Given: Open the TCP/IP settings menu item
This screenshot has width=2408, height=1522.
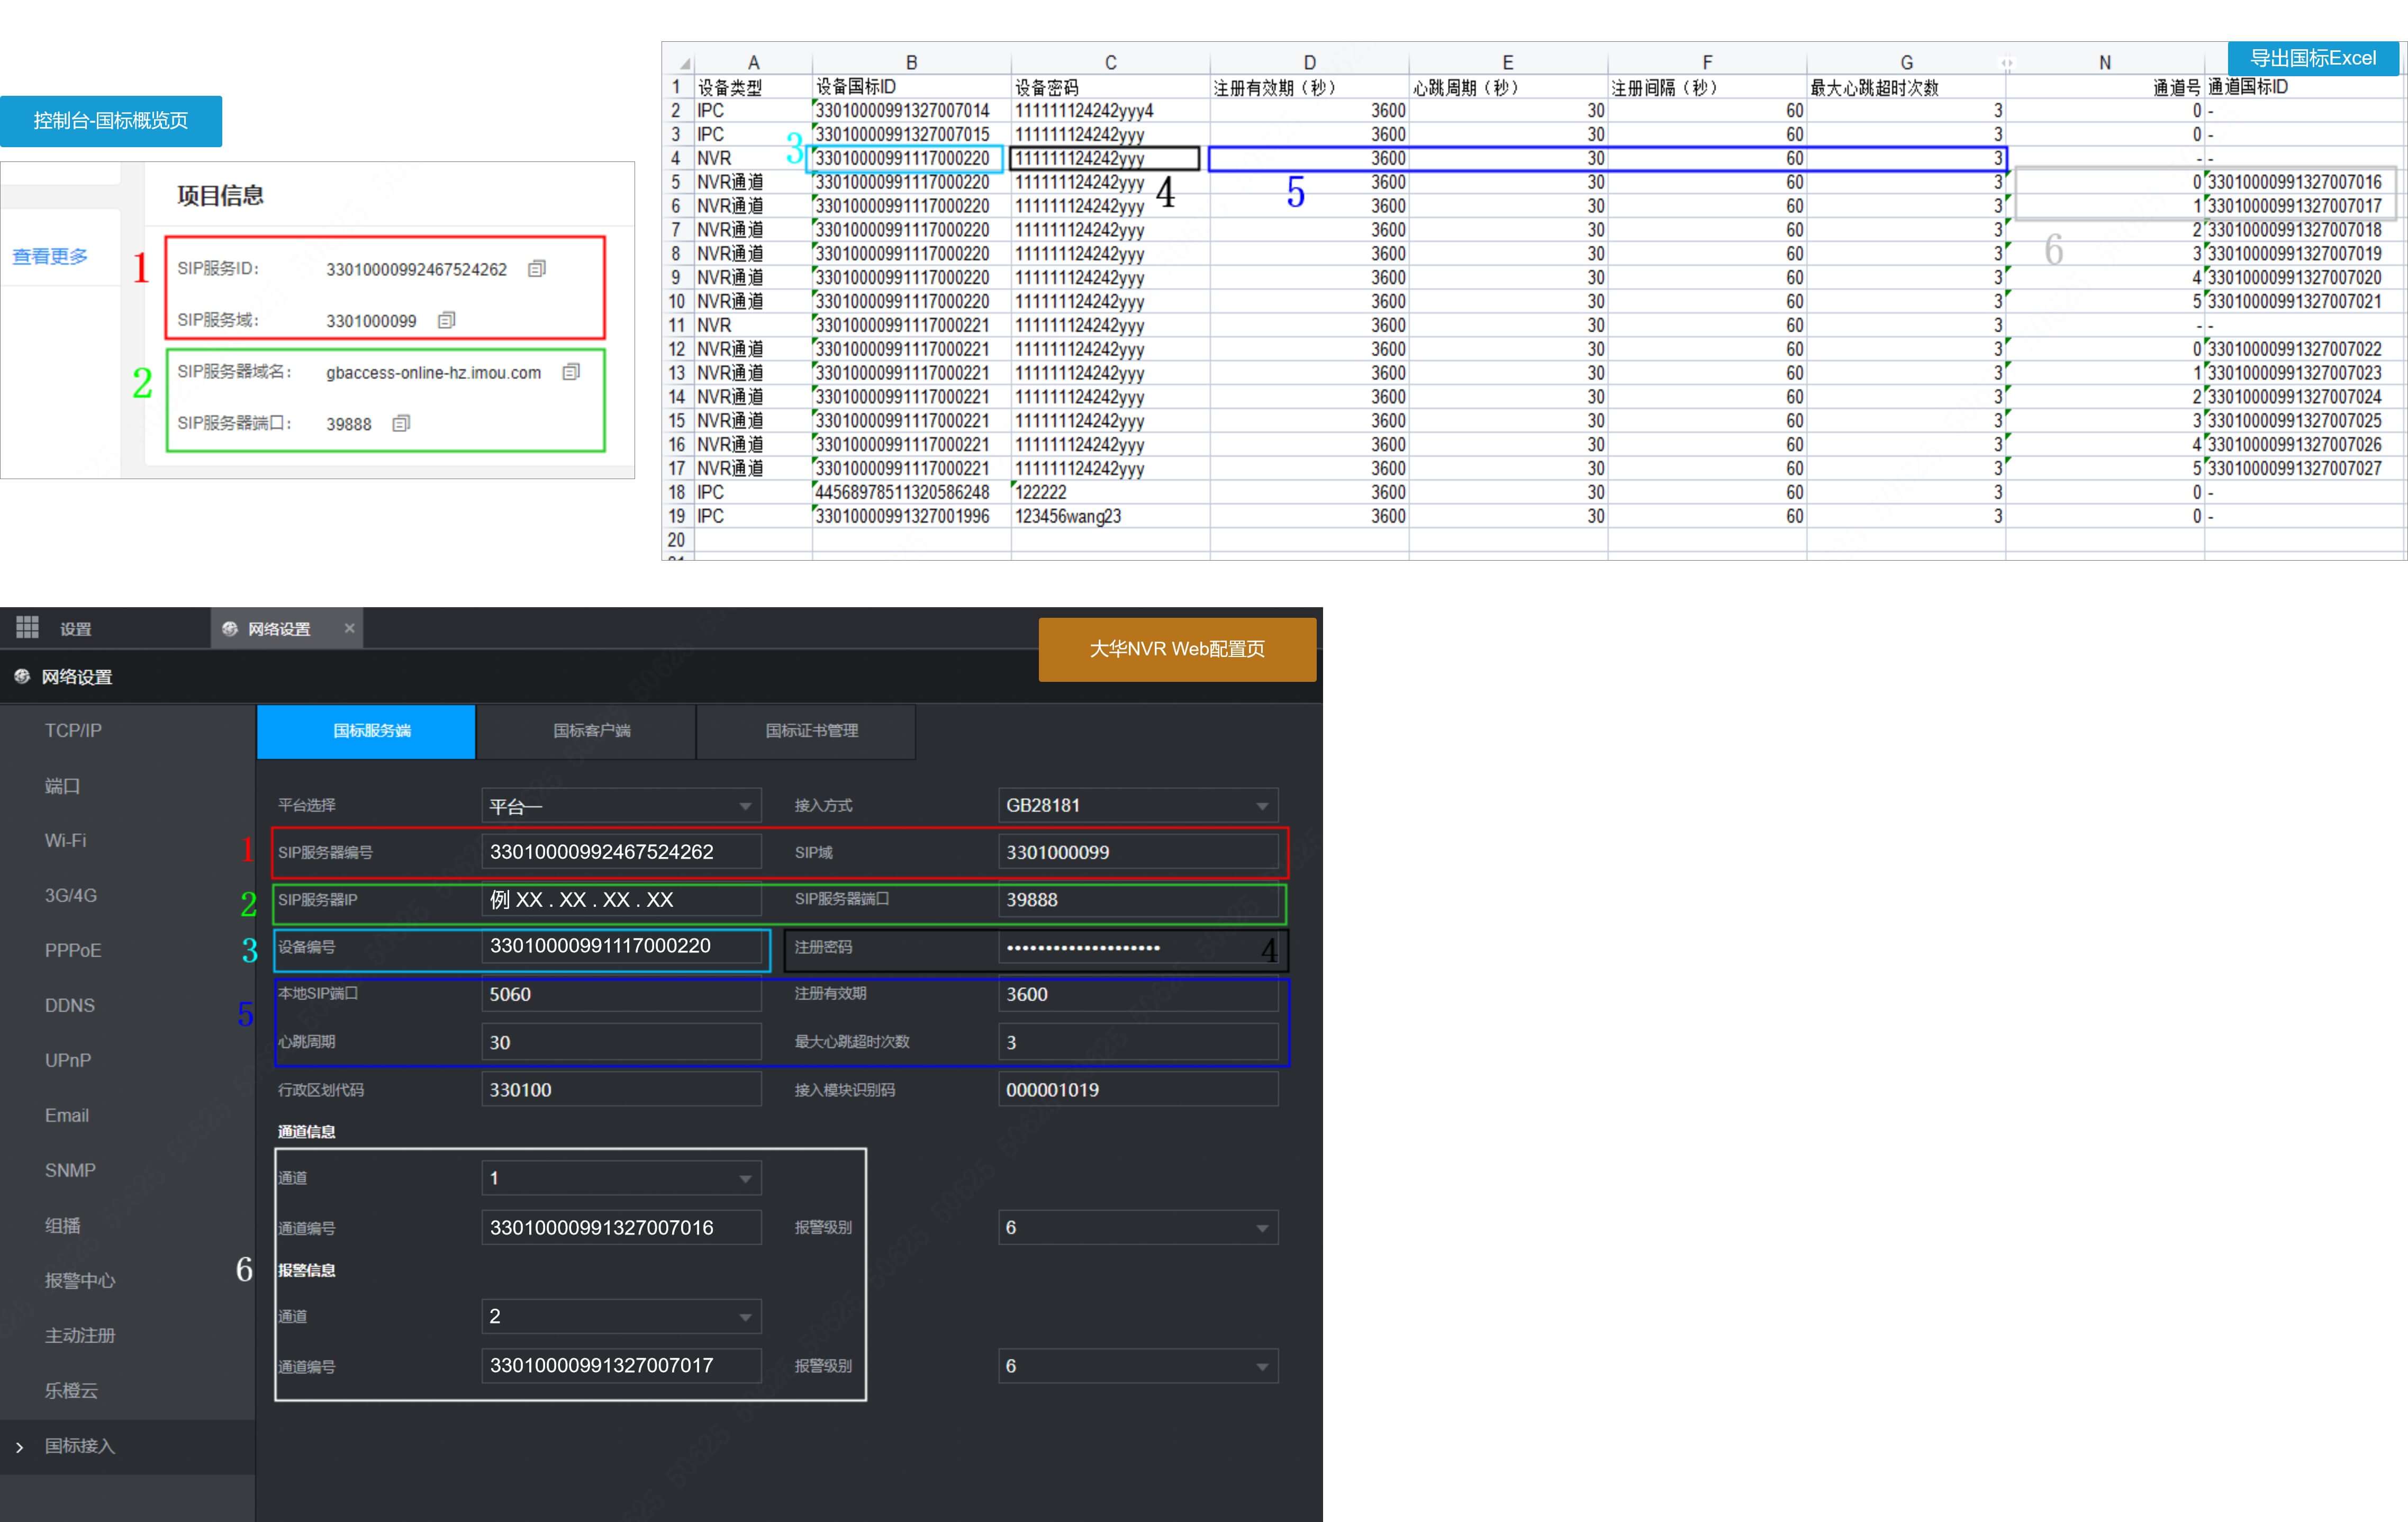Looking at the screenshot, I should click(73, 731).
